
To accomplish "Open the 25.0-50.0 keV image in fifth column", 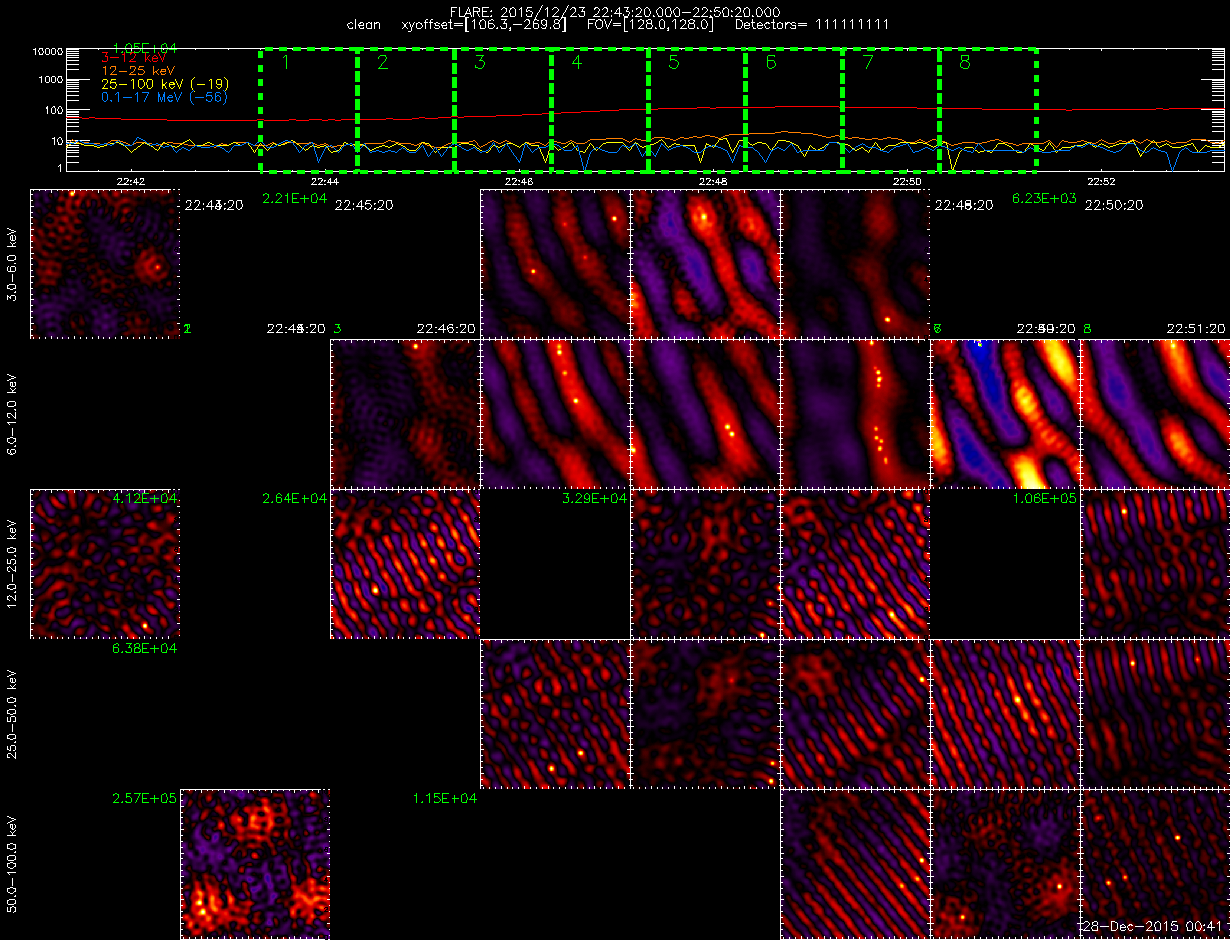I will pos(705,714).
